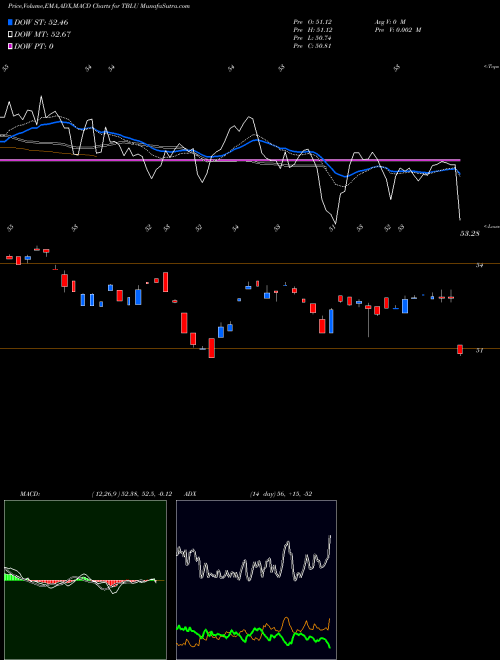Click the ADX (14 day) parameter values

[281, 494]
